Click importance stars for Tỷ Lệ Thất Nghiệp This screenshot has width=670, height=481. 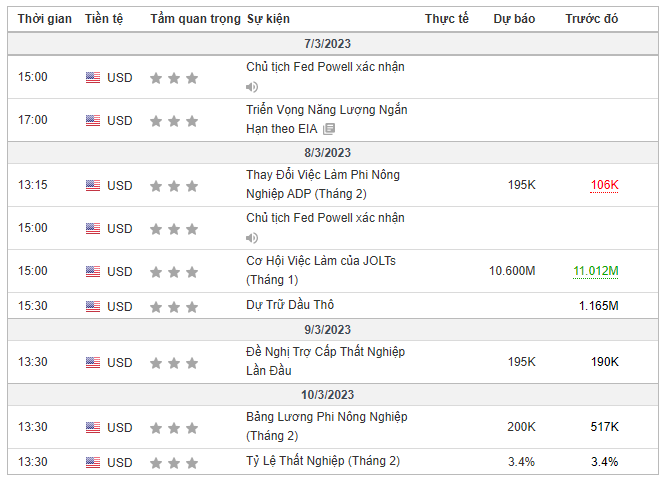click(174, 463)
